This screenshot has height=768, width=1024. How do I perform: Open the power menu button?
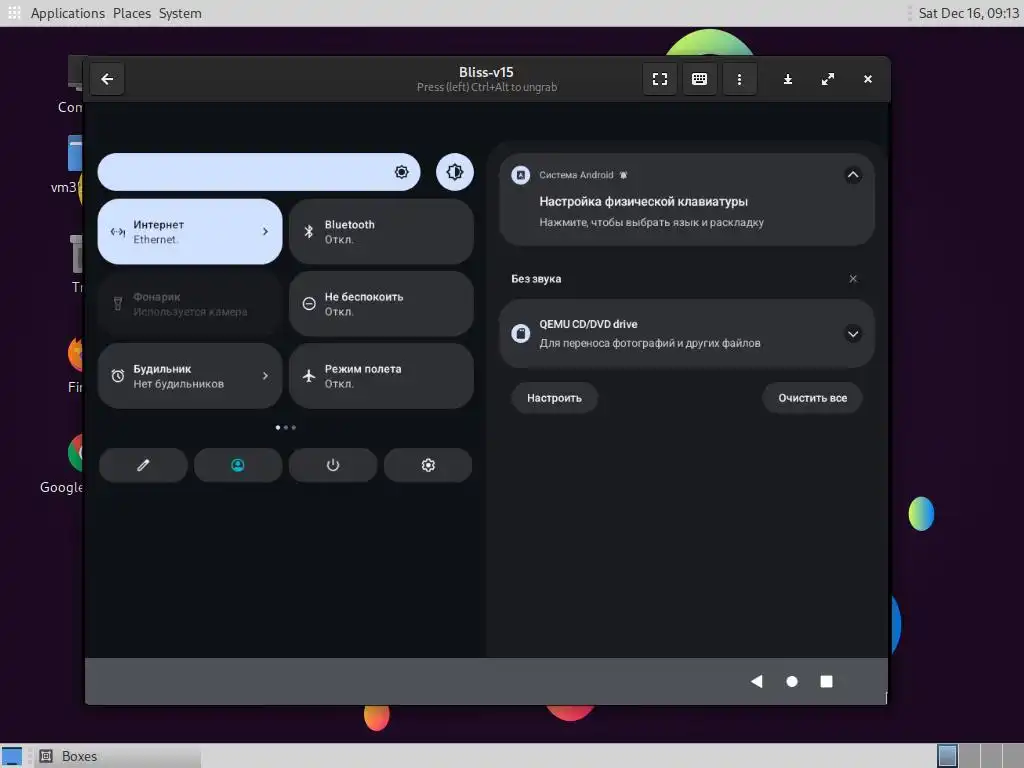point(333,465)
